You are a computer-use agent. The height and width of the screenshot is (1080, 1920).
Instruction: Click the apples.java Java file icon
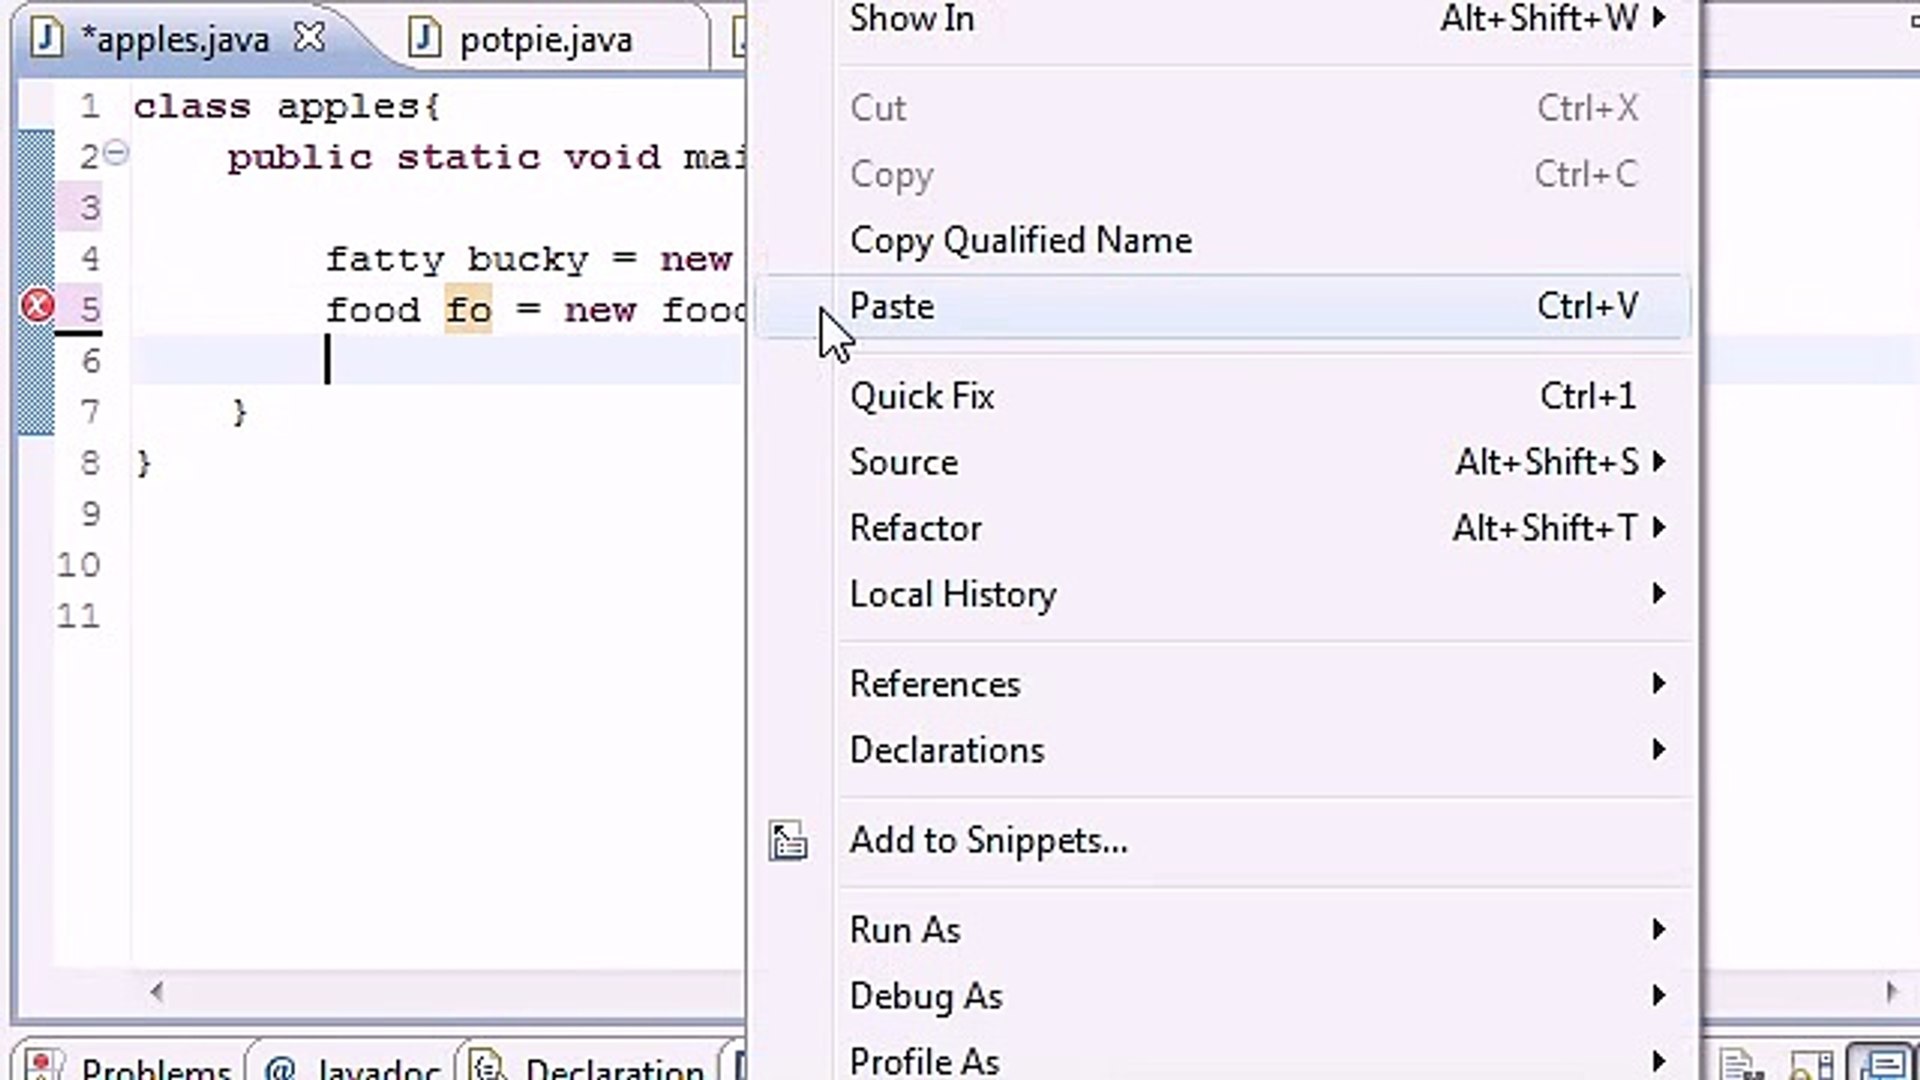(x=46, y=38)
